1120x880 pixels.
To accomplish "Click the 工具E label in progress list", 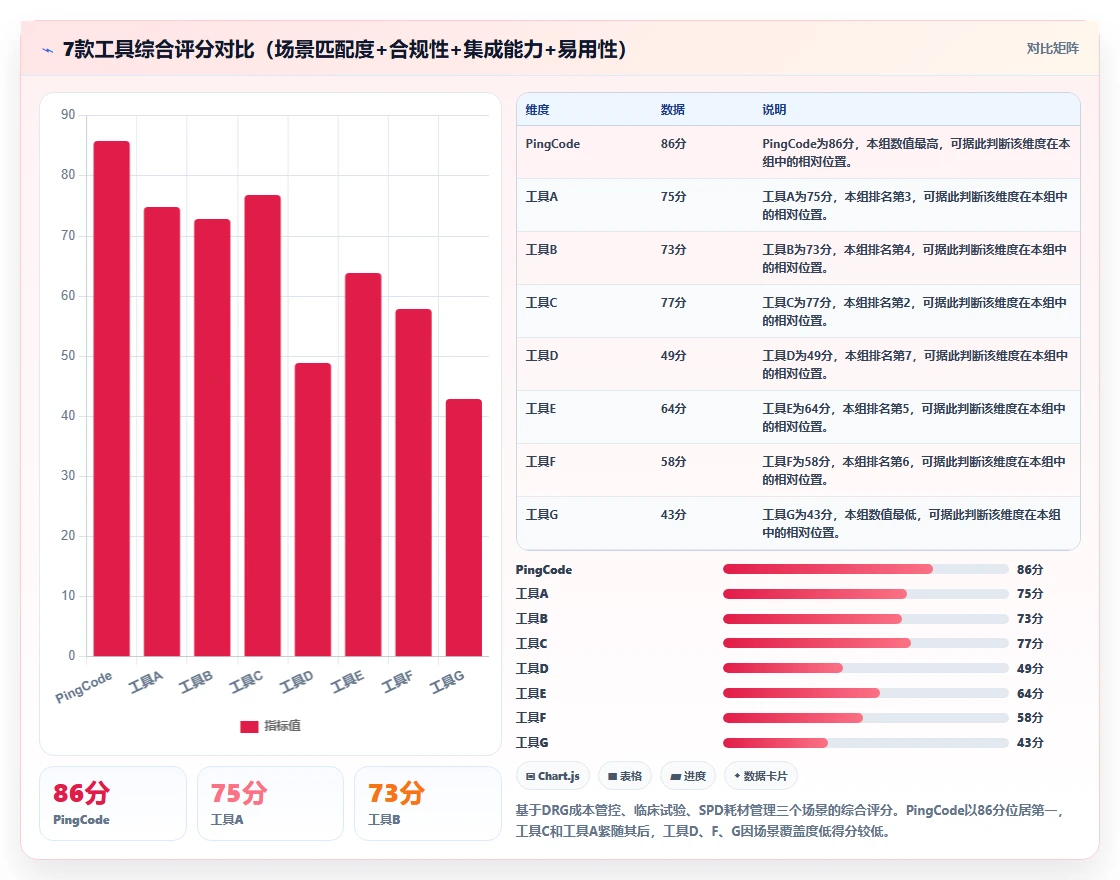I will coord(531,694).
